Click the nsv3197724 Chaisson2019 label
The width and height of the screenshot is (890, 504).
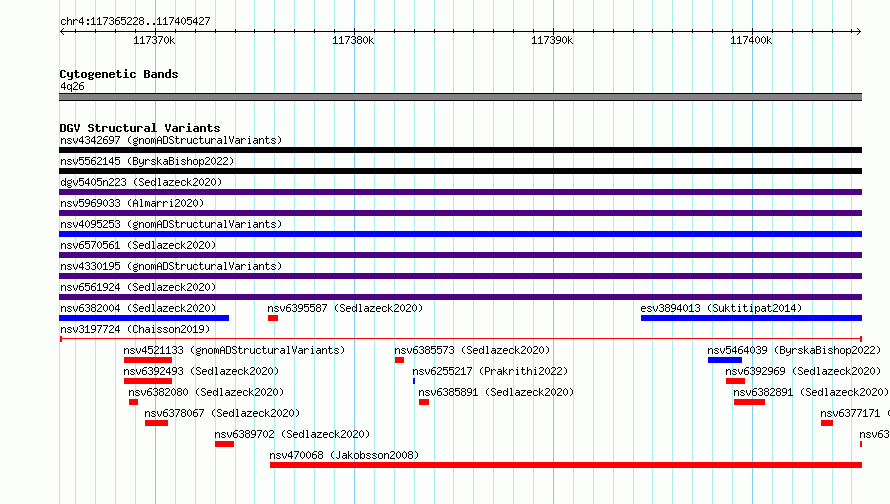135,329
